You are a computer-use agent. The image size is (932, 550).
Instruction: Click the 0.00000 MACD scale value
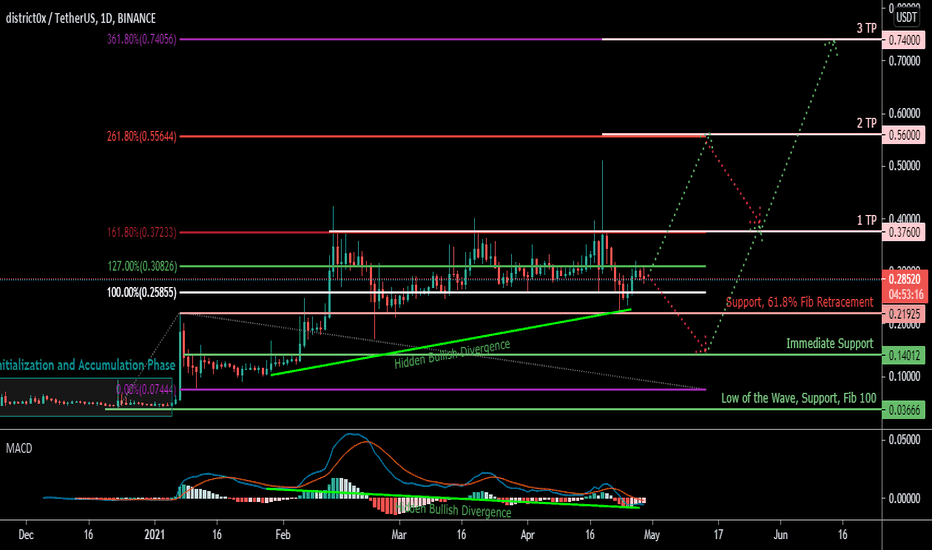click(904, 498)
